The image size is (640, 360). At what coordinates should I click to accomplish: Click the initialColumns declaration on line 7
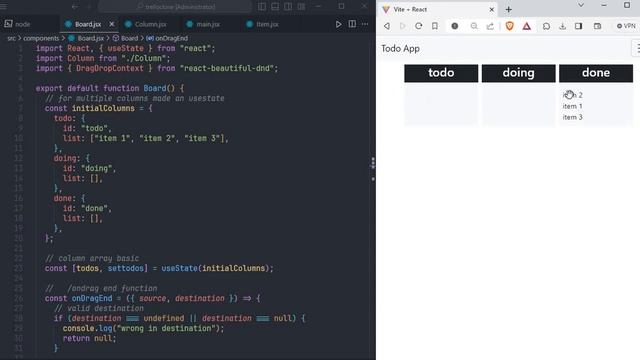tap(103, 108)
